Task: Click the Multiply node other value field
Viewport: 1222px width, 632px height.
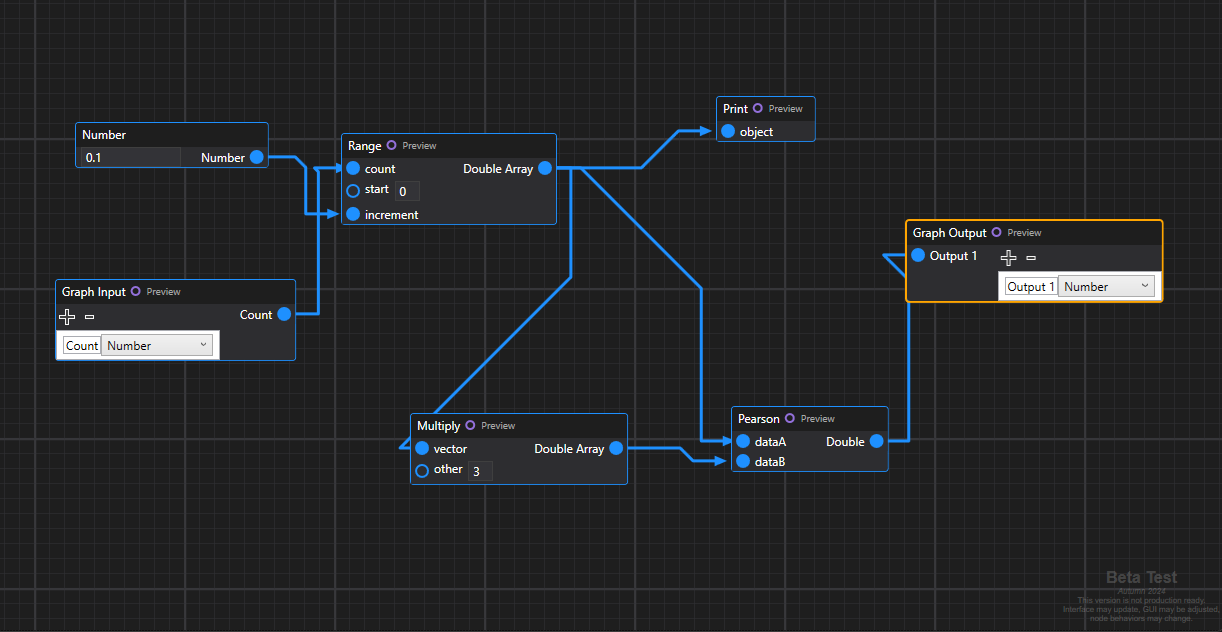Action: (x=480, y=470)
